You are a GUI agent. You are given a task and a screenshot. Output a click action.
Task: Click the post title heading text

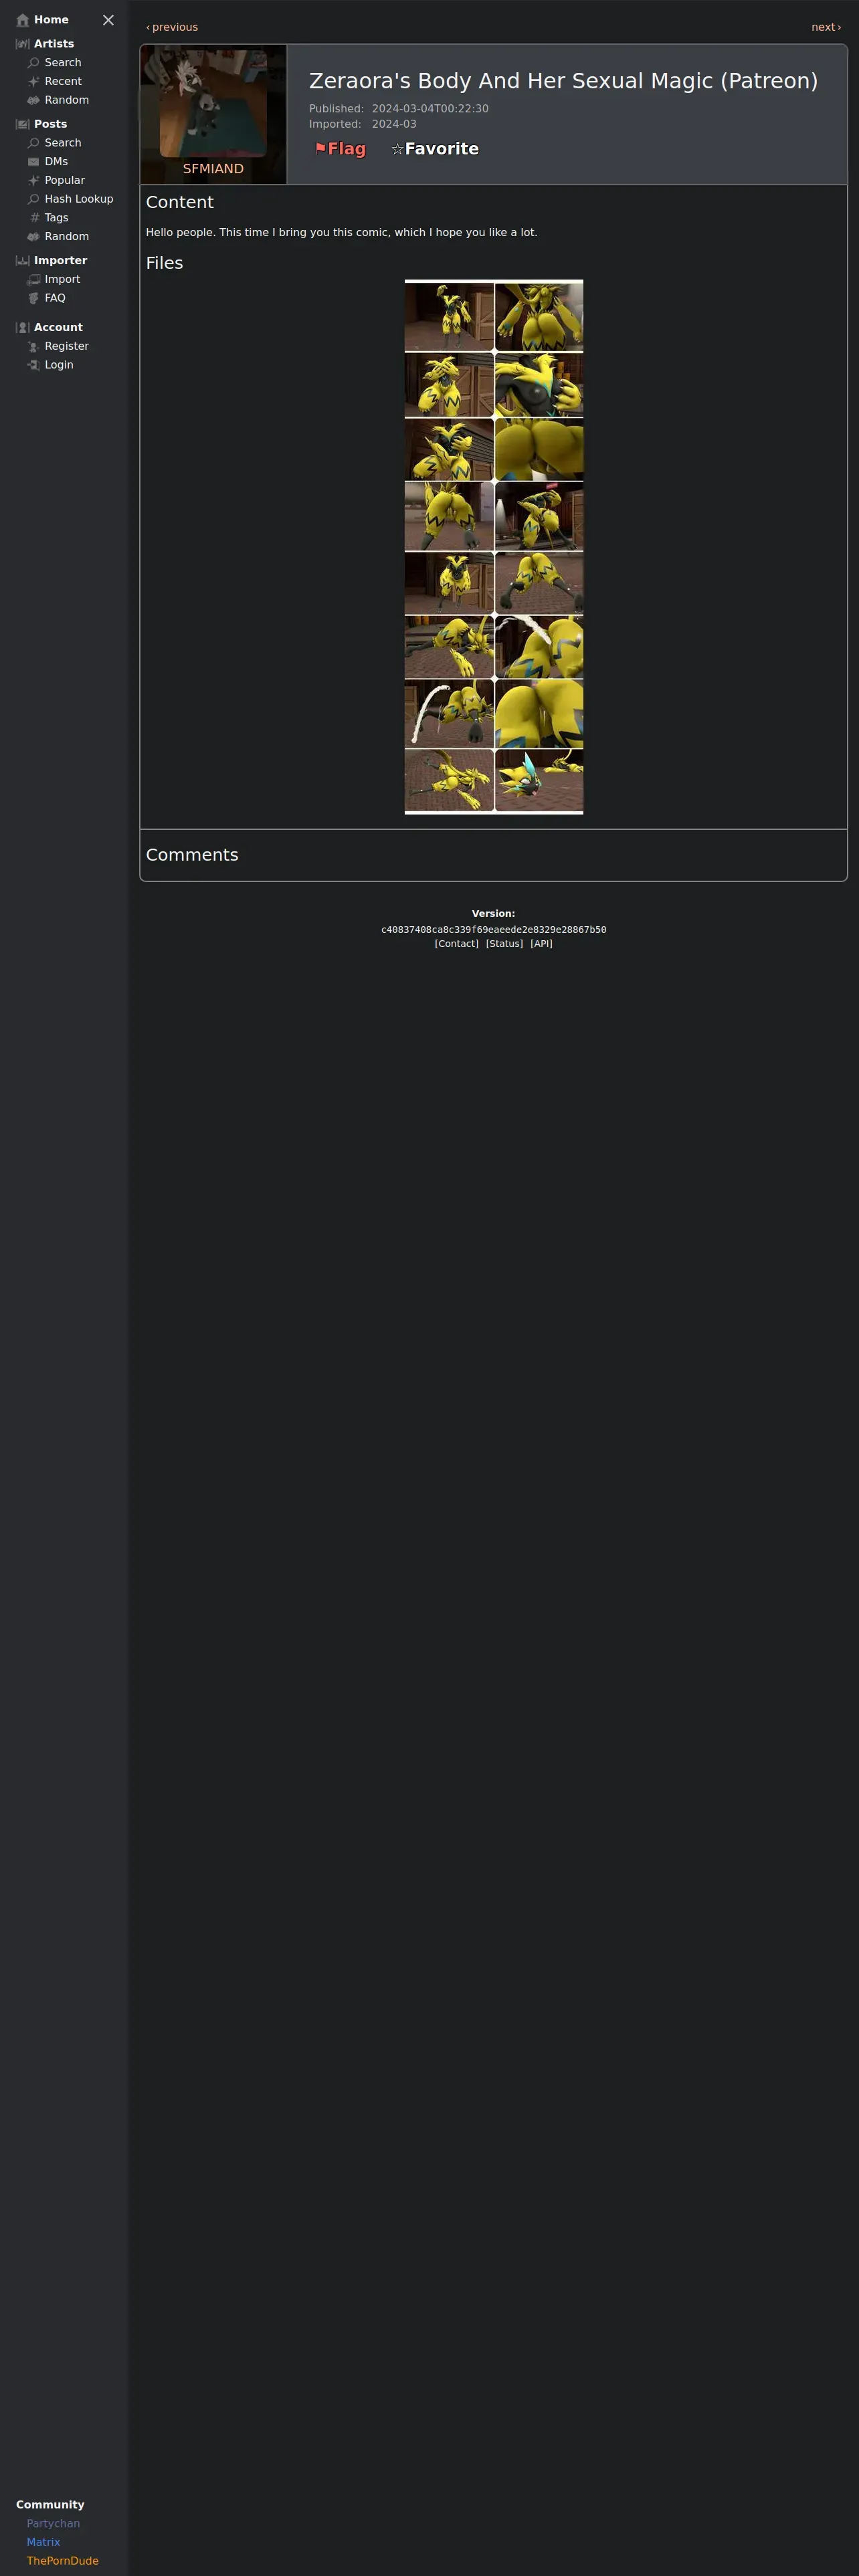tap(563, 81)
